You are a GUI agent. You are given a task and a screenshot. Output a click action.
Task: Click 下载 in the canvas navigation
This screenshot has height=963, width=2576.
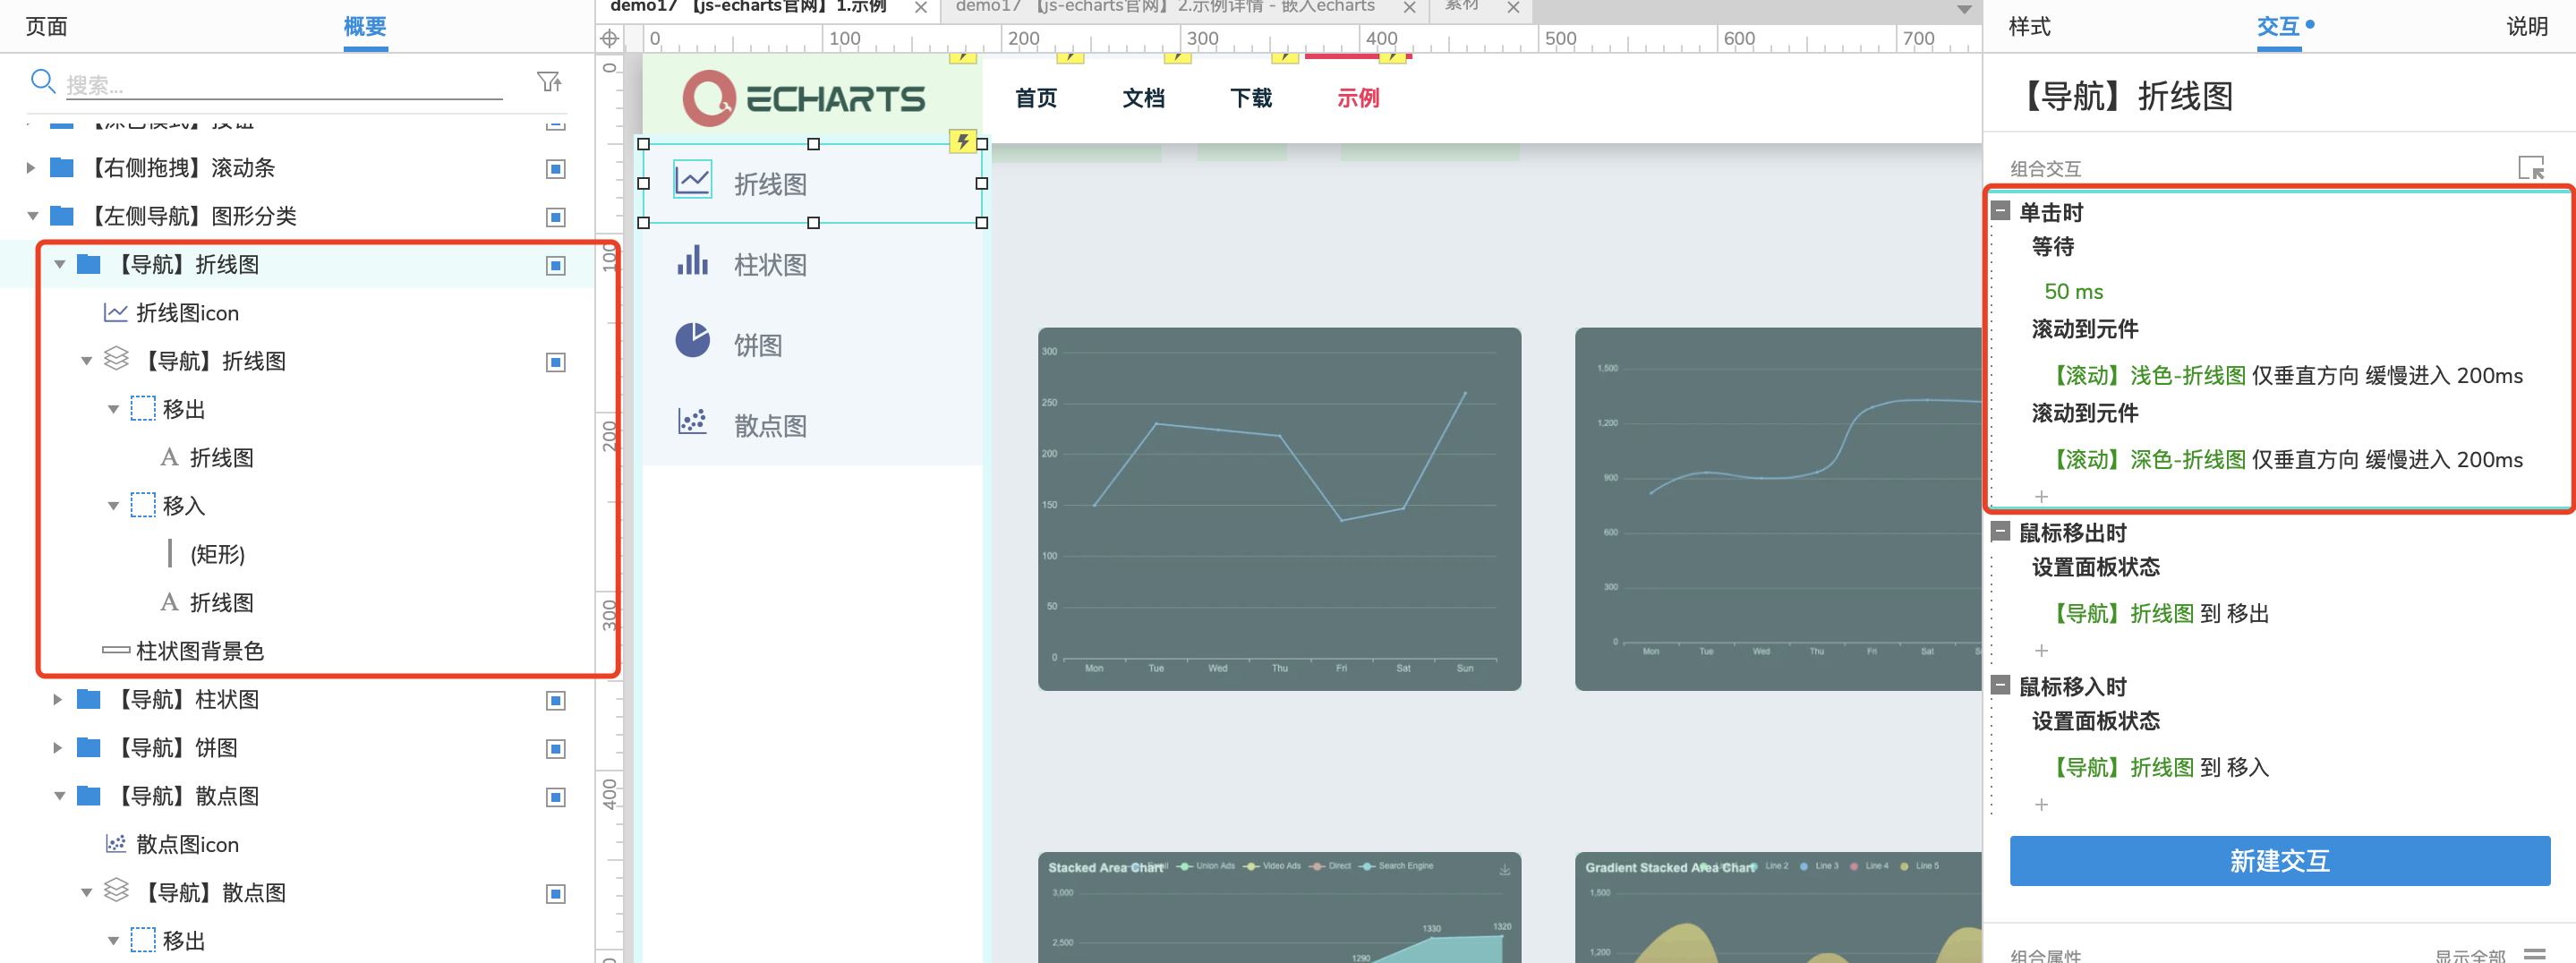pyautogui.click(x=1250, y=98)
